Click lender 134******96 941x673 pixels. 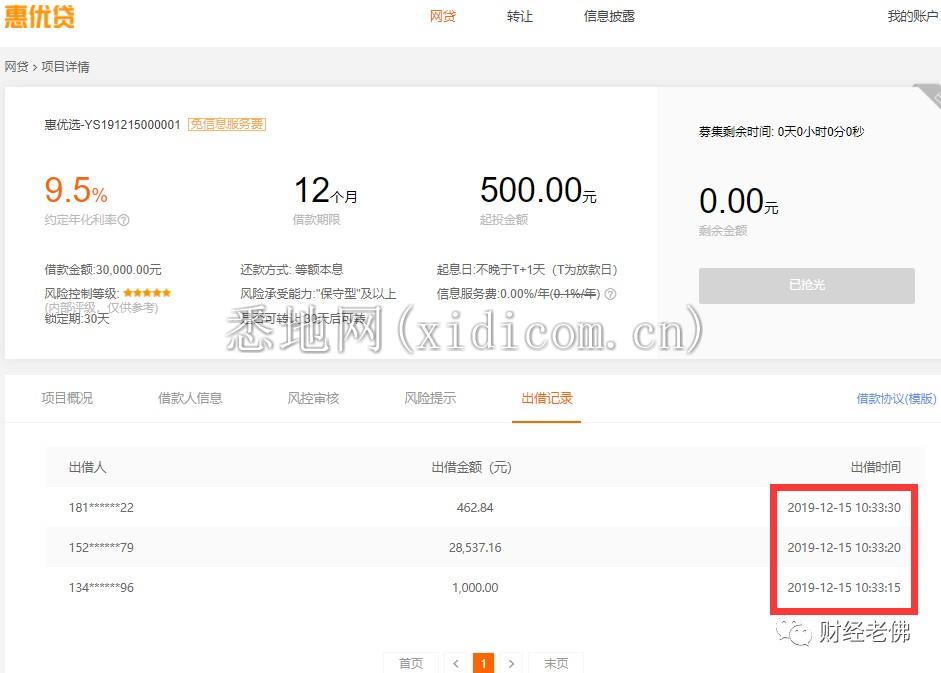tap(101, 588)
